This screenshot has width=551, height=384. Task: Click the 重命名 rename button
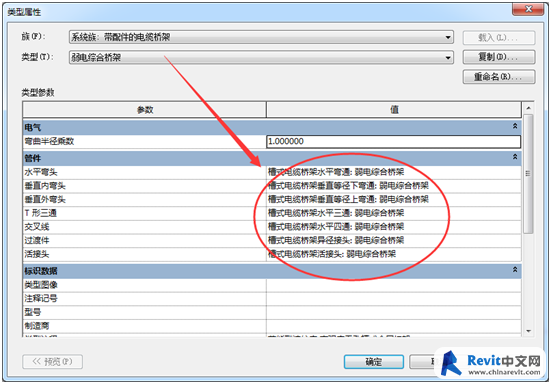pos(499,77)
